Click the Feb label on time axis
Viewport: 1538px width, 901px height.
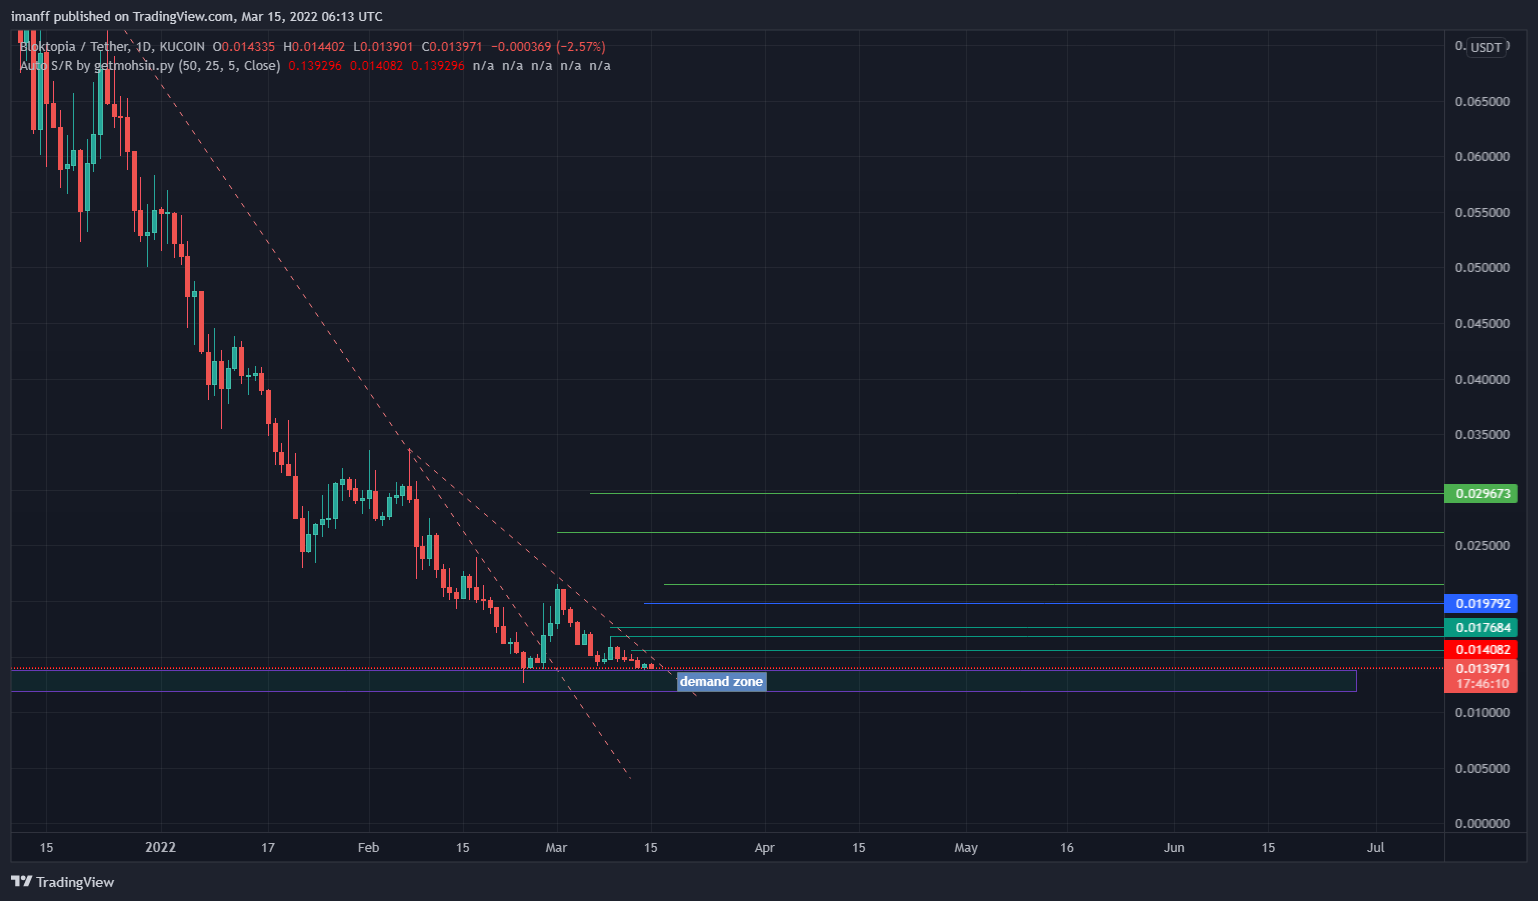tap(368, 848)
